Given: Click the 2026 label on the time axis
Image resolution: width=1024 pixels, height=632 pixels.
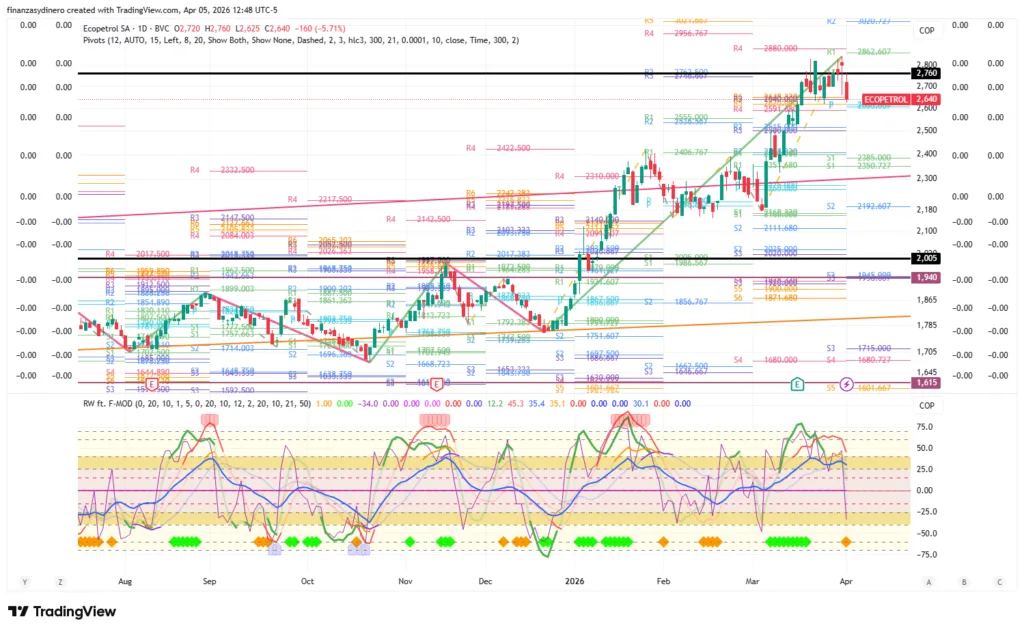Looking at the screenshot, I should [x=574, y=580].
